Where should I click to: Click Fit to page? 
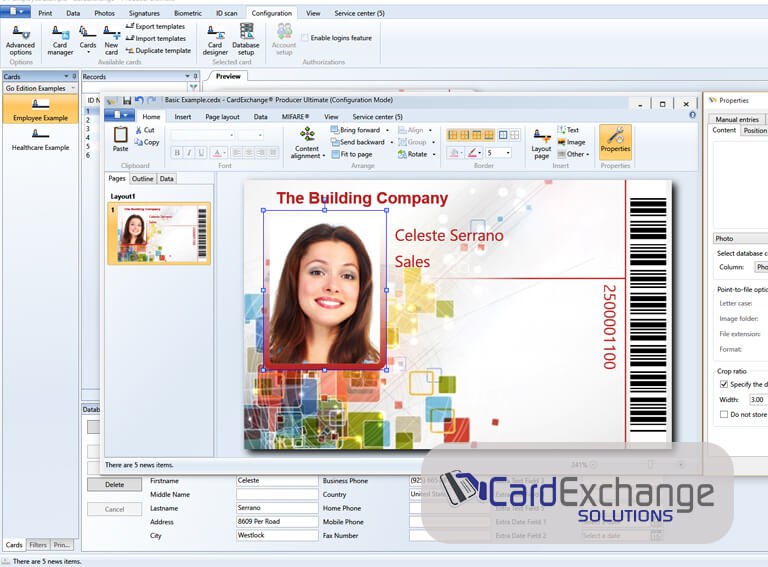[x=352, y=154]
